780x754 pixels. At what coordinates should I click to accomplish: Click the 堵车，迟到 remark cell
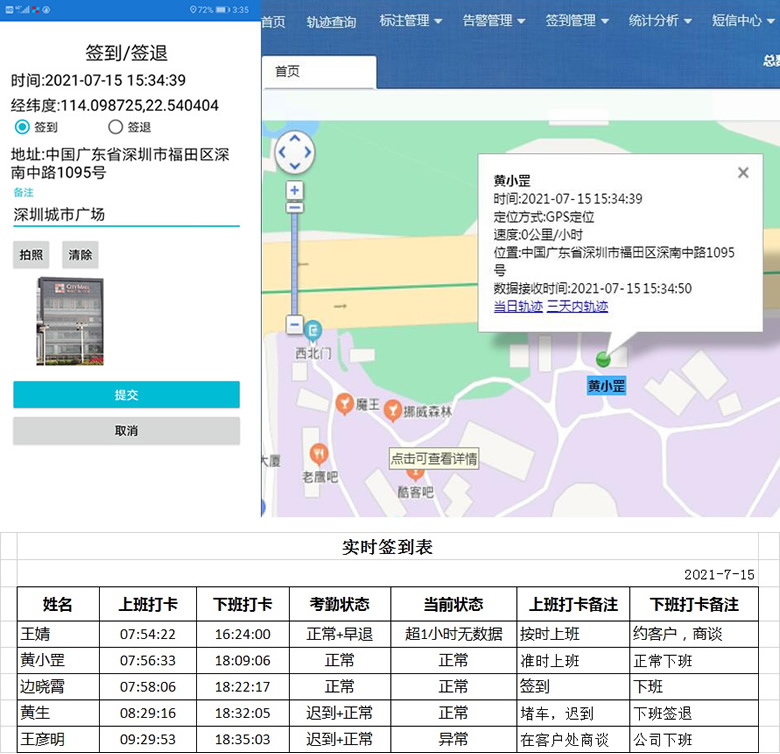pyautogui.click(x=574, y=713)
